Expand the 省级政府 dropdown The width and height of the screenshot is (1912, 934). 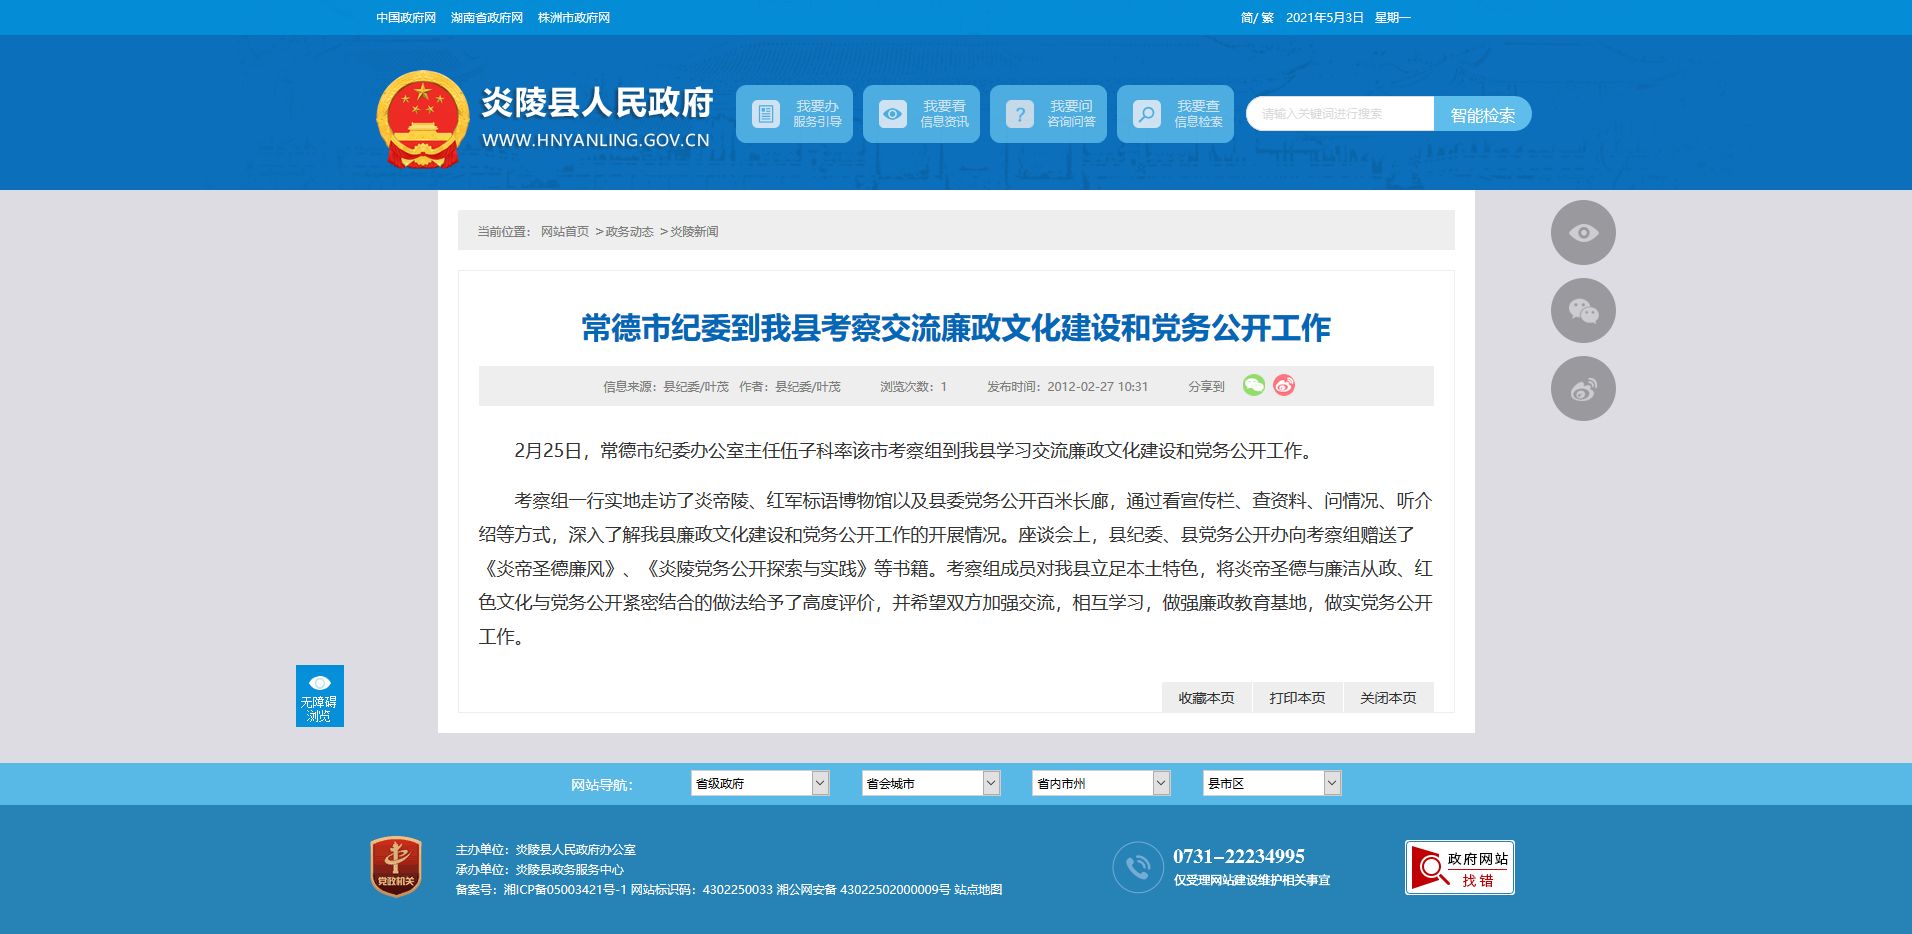759,783
